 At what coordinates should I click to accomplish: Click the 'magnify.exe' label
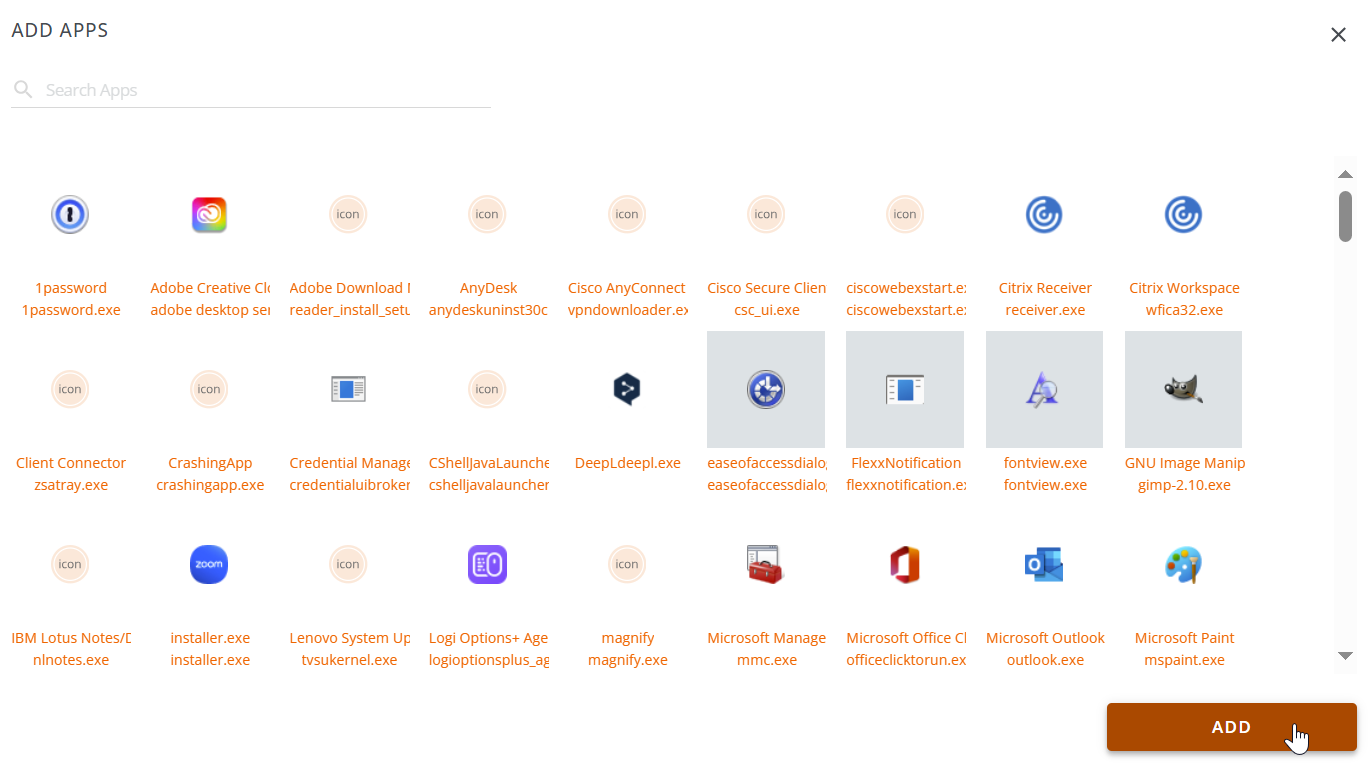click(x=627, y=660)
